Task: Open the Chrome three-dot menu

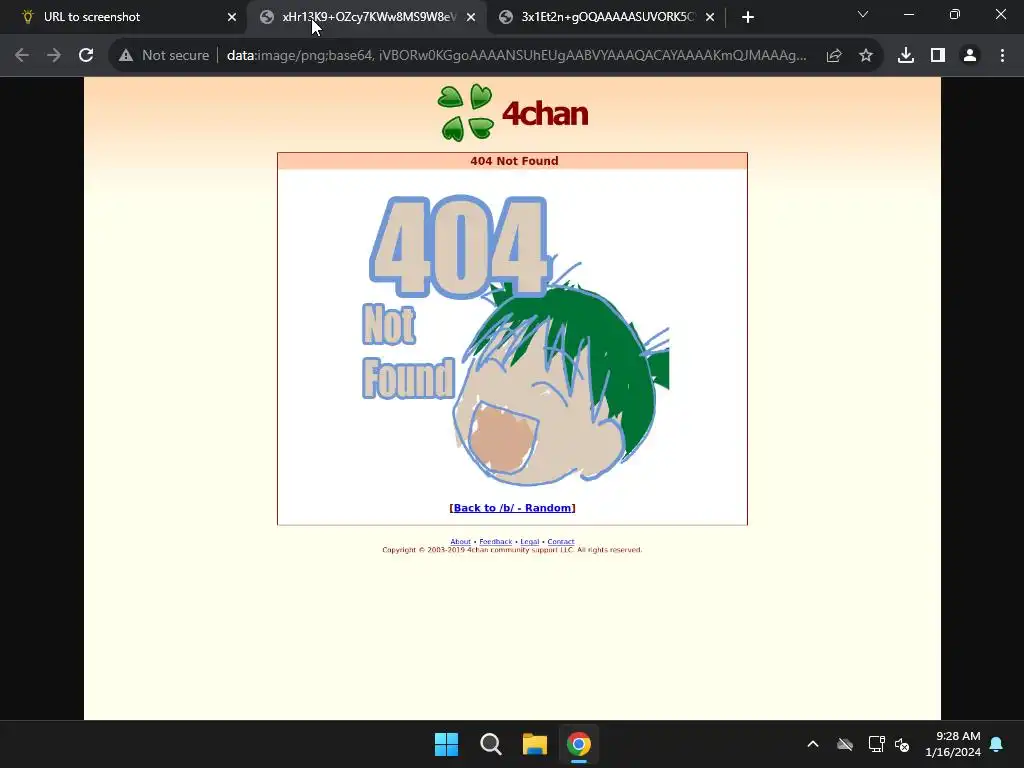Action: [x=1002, y=56]
